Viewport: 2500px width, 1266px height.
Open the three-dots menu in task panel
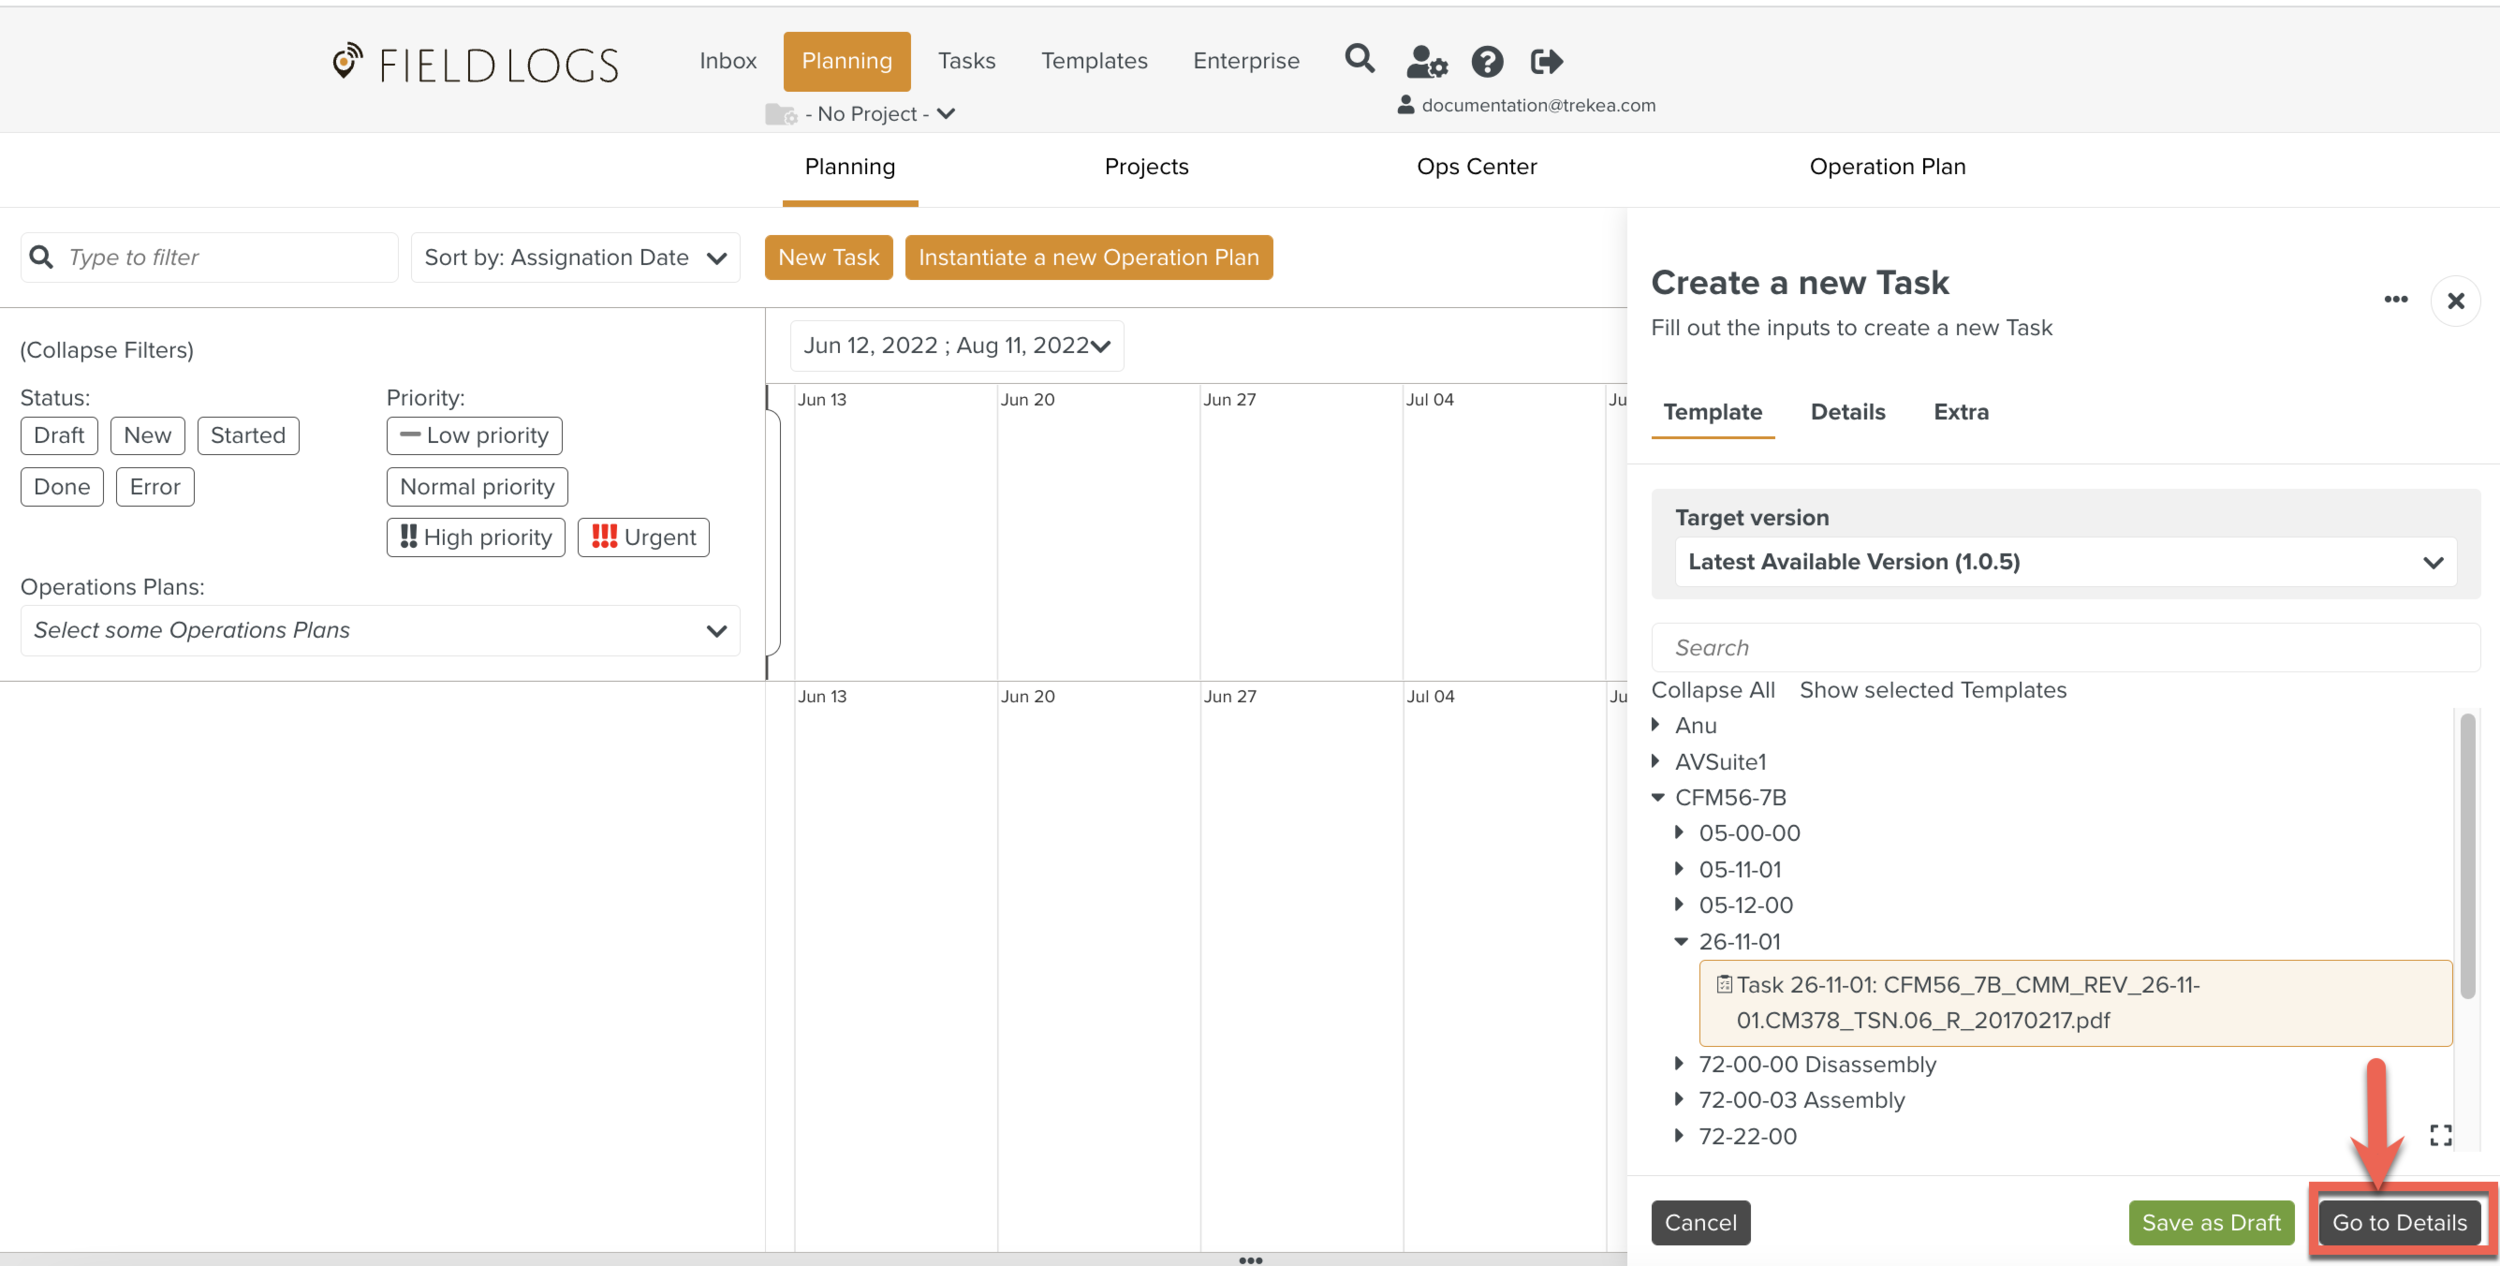pyautogui.click(x=2395, y=299)
